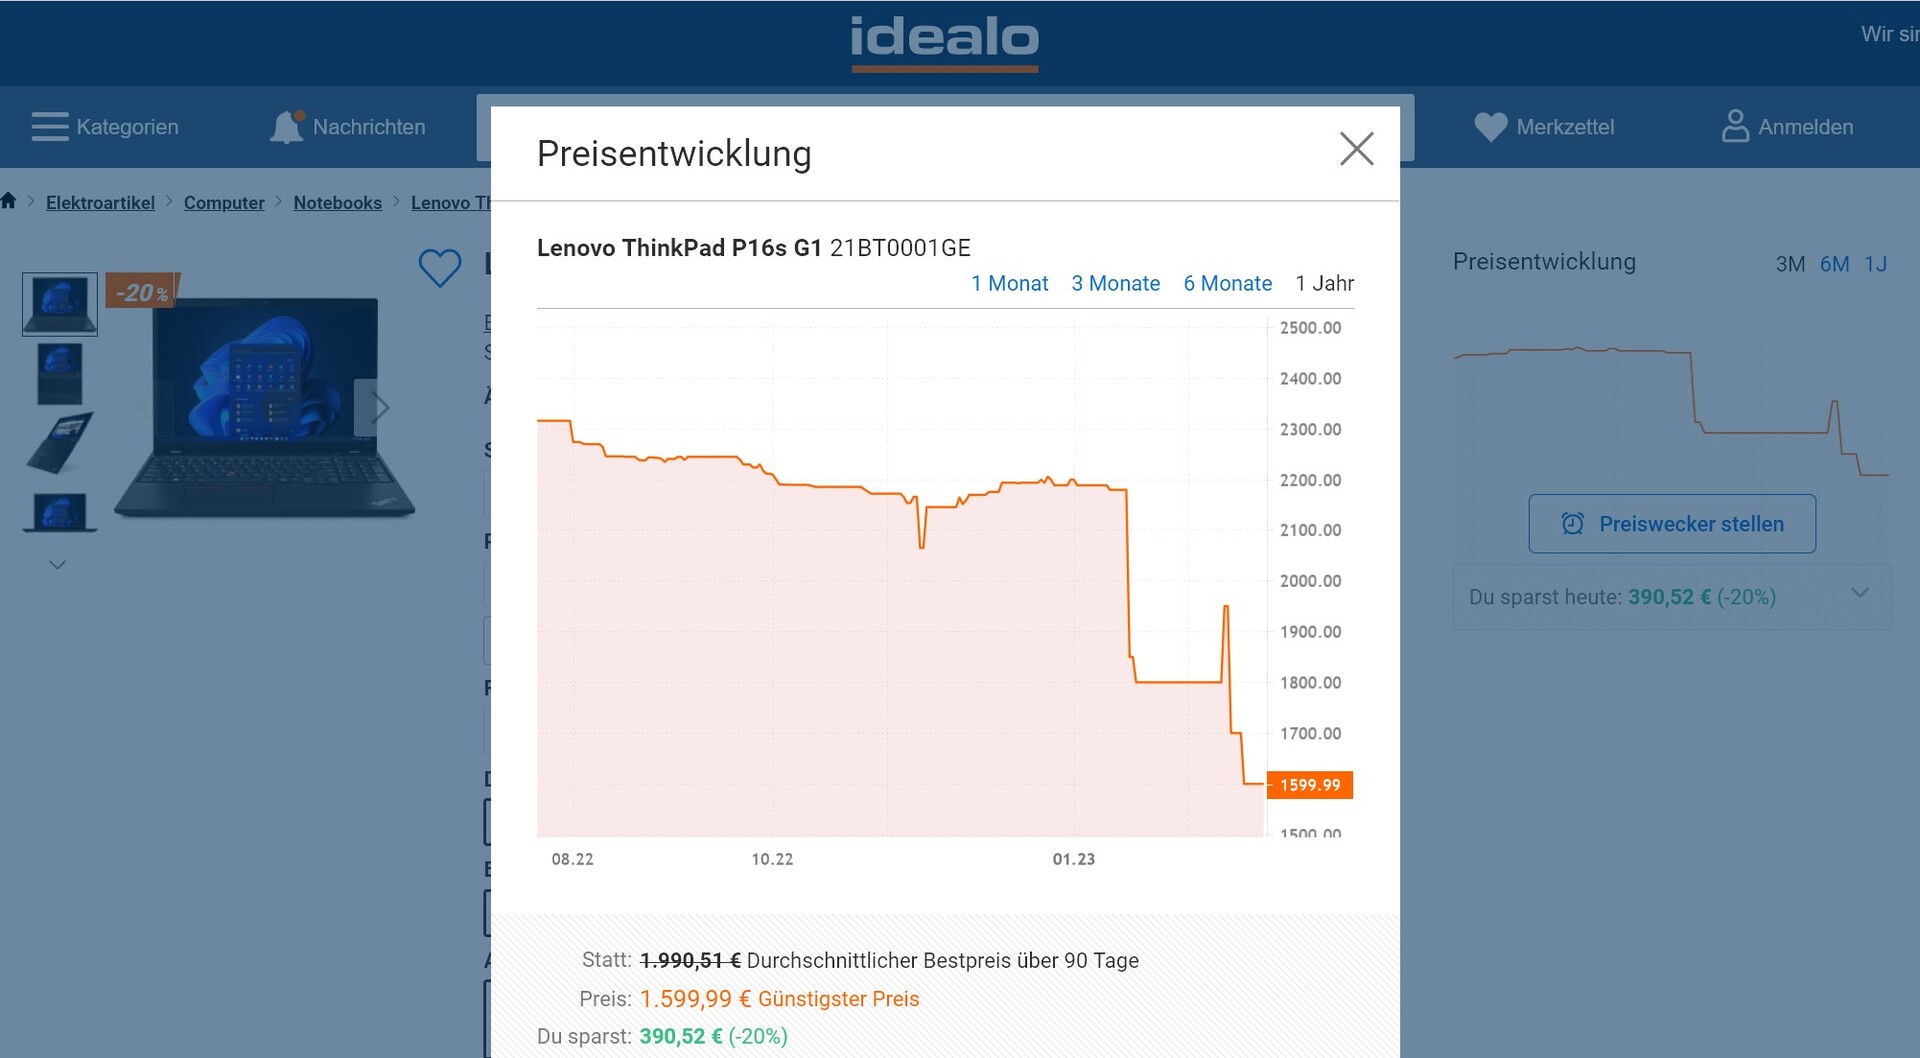Switch sidebar chart to 3M
This screenshot has height=1058, width=1920.
click(x=1790, y=264)
